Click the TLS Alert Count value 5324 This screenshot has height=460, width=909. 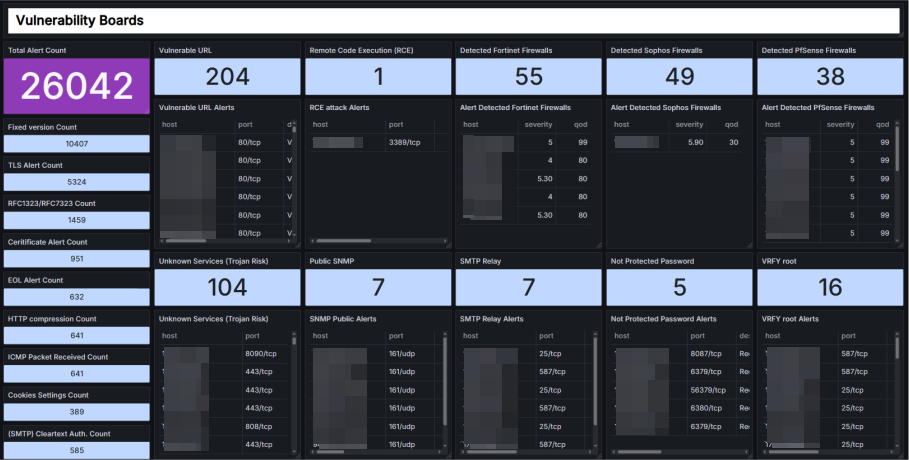pos(77,182)
